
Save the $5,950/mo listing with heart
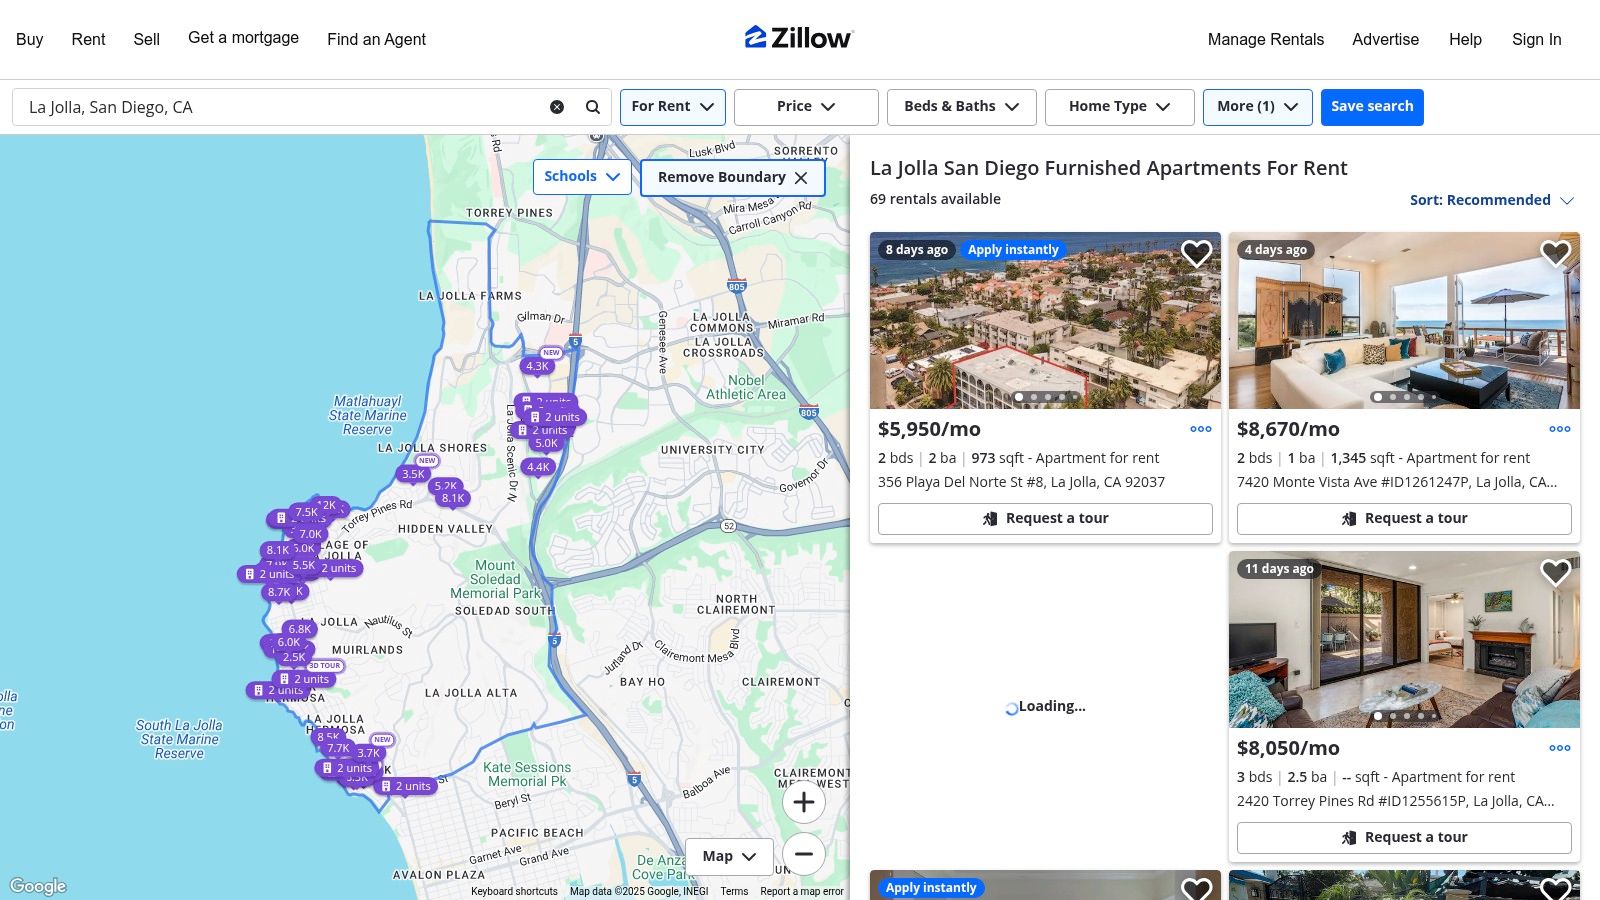coord(1196,254)
